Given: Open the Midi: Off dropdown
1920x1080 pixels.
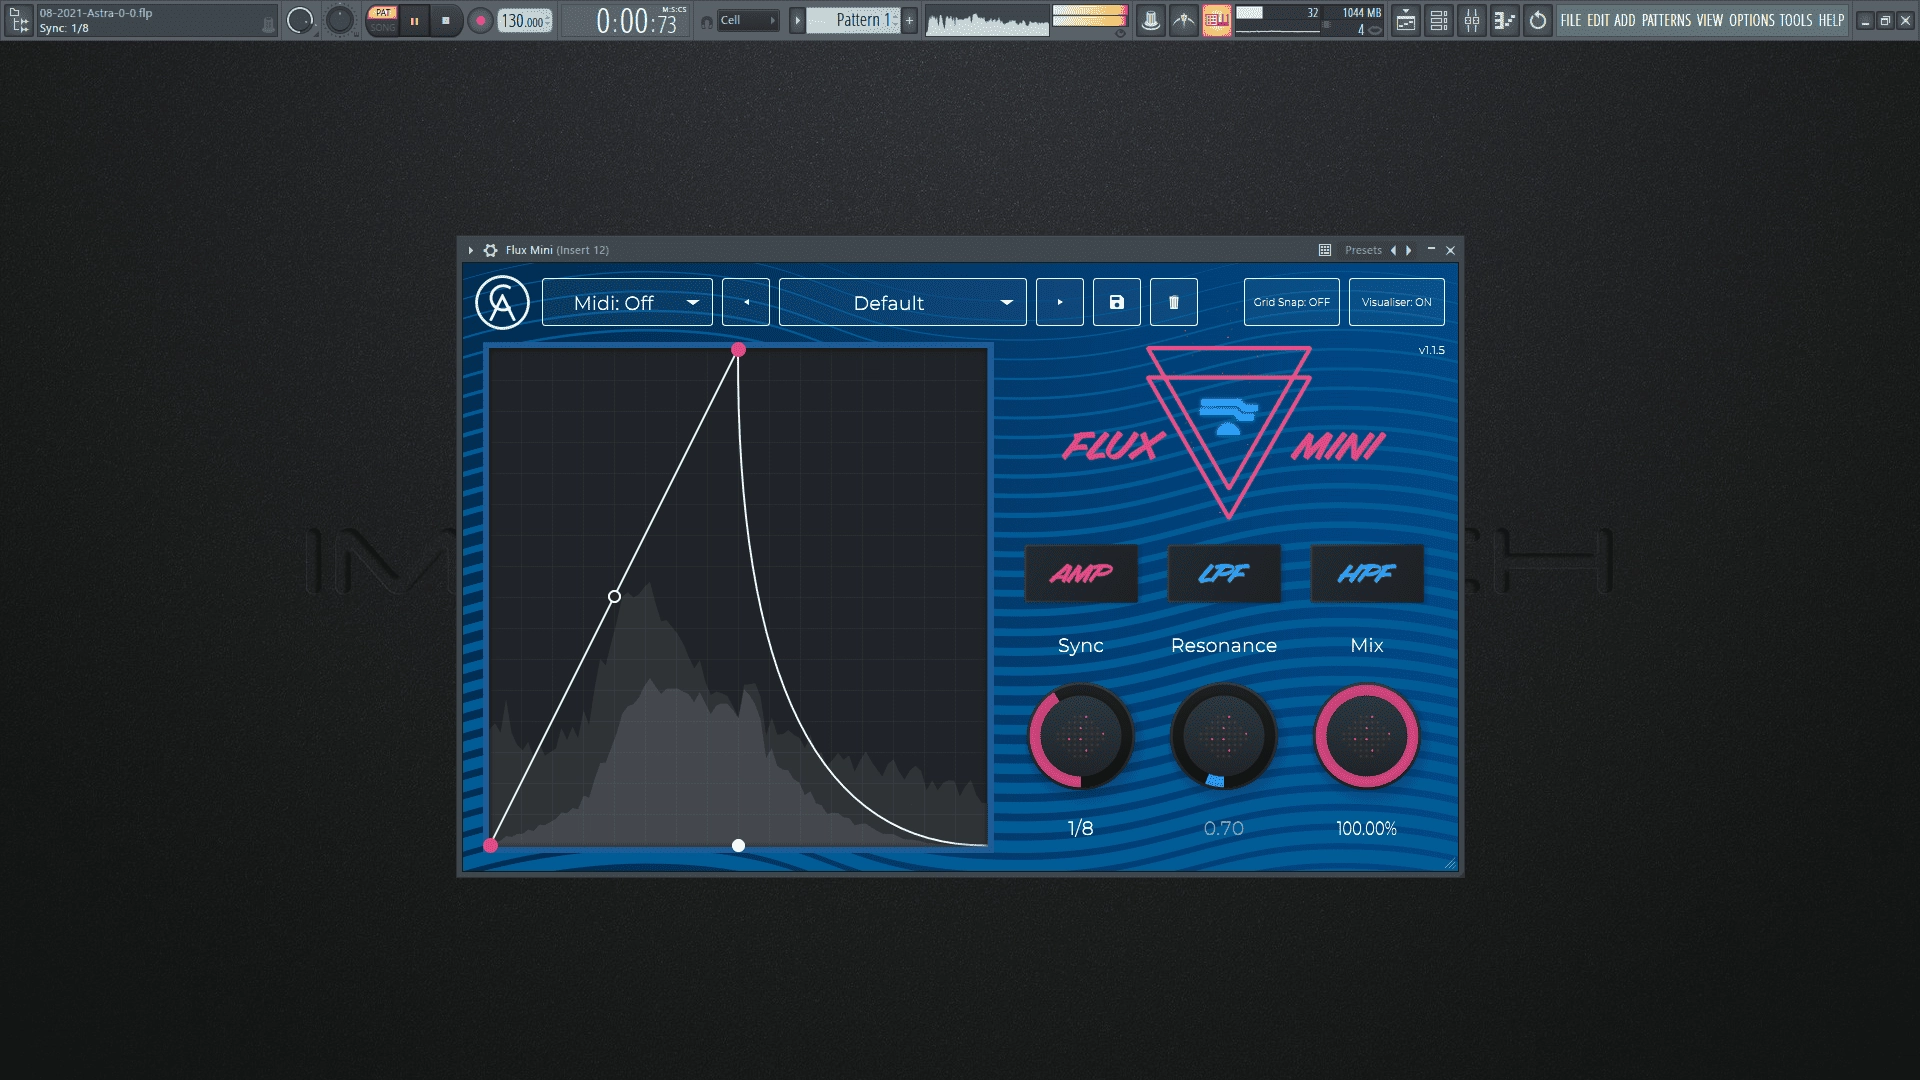Looking at the screenshot, I should pyautogui.click(x=627, y=302).
